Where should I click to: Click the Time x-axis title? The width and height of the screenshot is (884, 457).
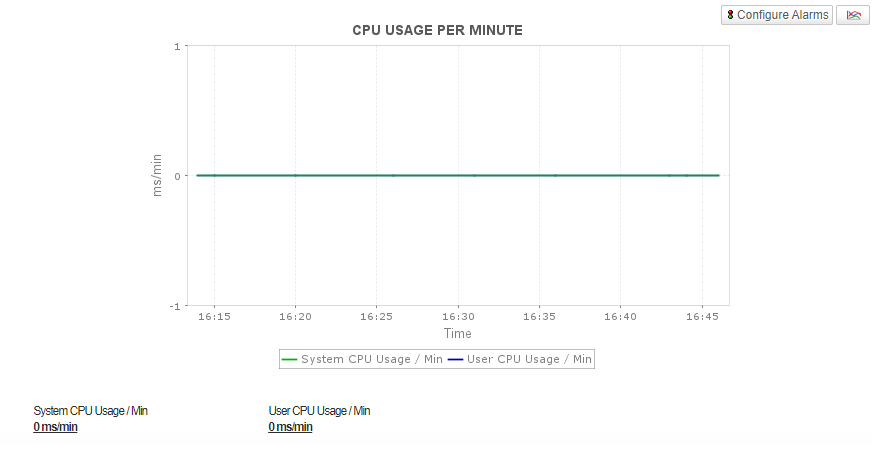click(x=457, y=333)
